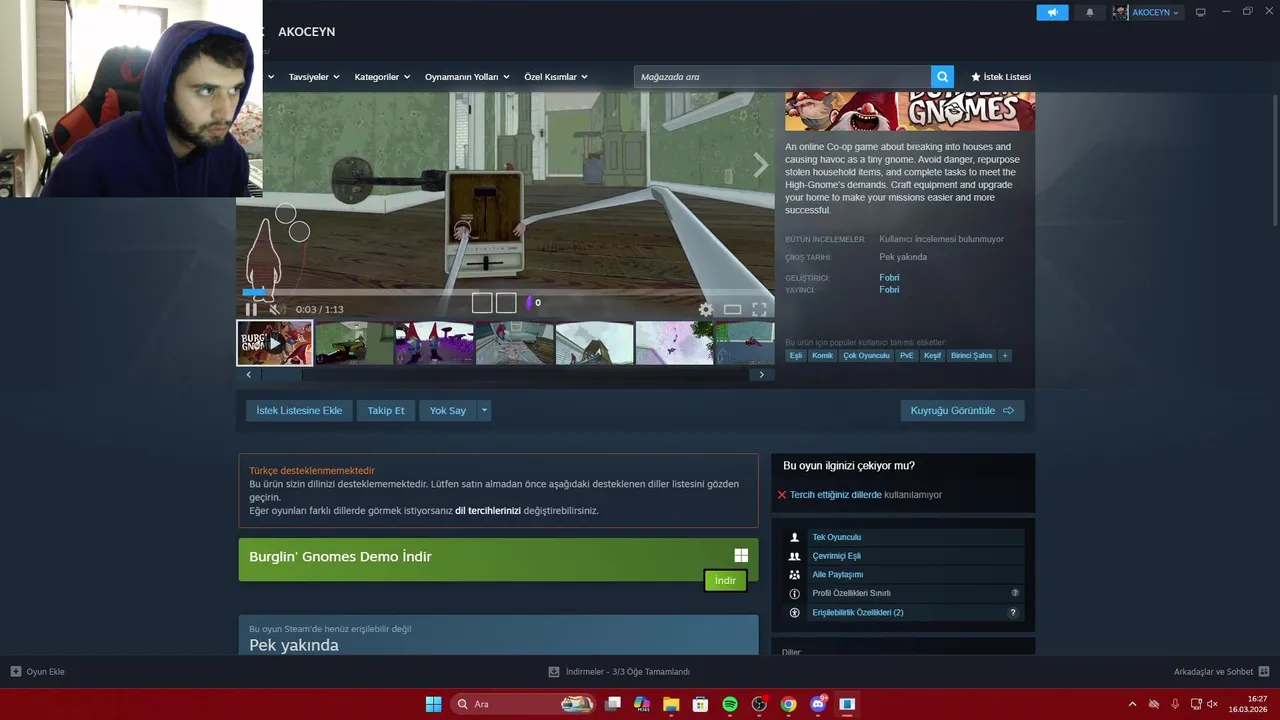
Task: Click the Çevrimiçi Eşli co-op icon
Action: pos(795,556)
